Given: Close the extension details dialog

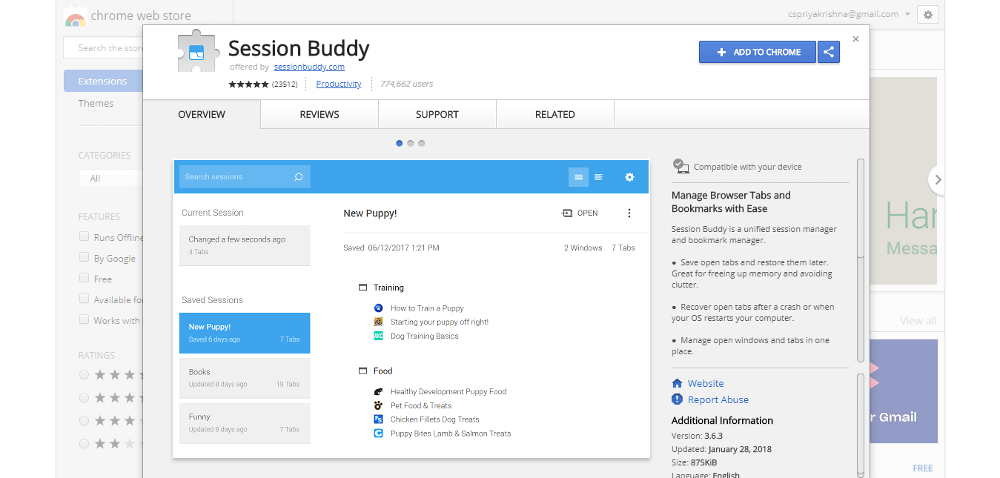Looking at the screenshot, I should pyautogui.click(x=856, y=39).
